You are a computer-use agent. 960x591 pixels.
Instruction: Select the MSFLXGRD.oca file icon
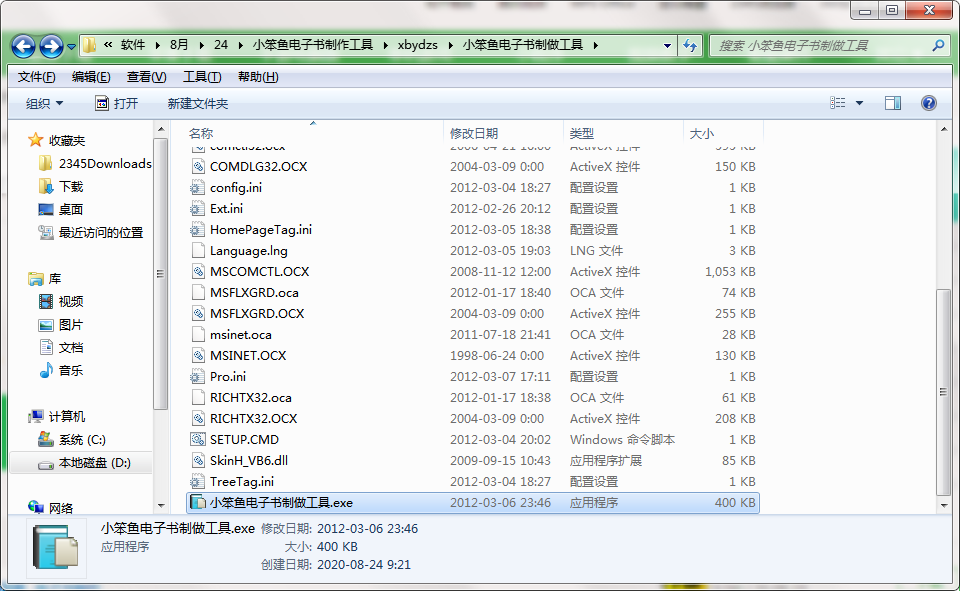pyautogui.click(x=198, y=293)
